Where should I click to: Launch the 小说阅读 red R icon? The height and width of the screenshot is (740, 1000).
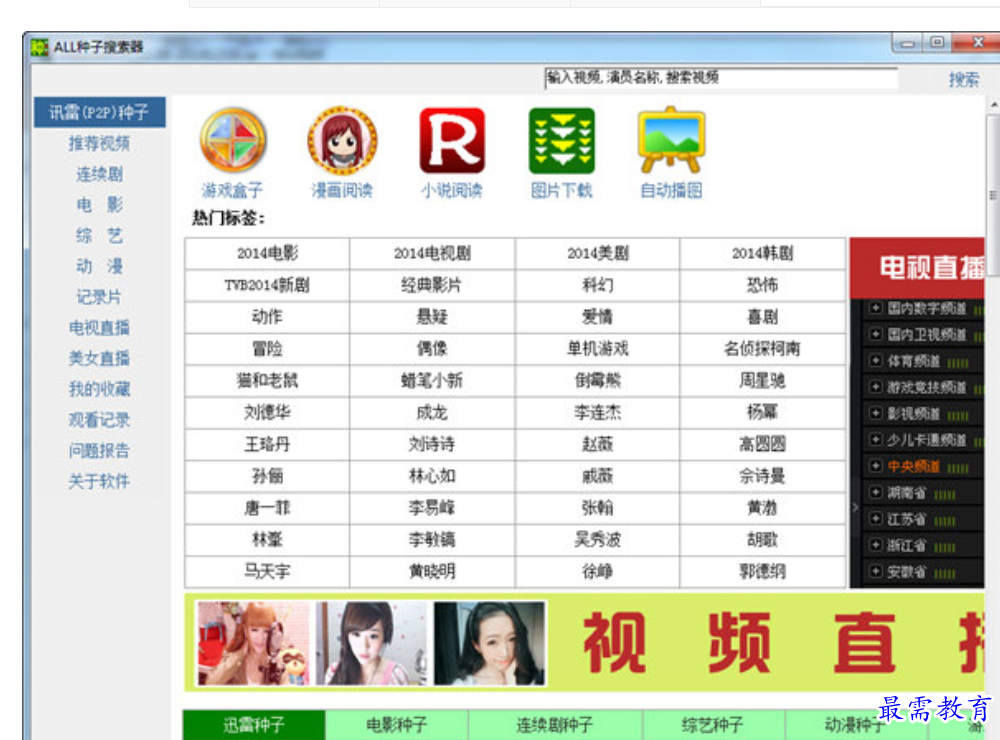(x=452, y=140)
